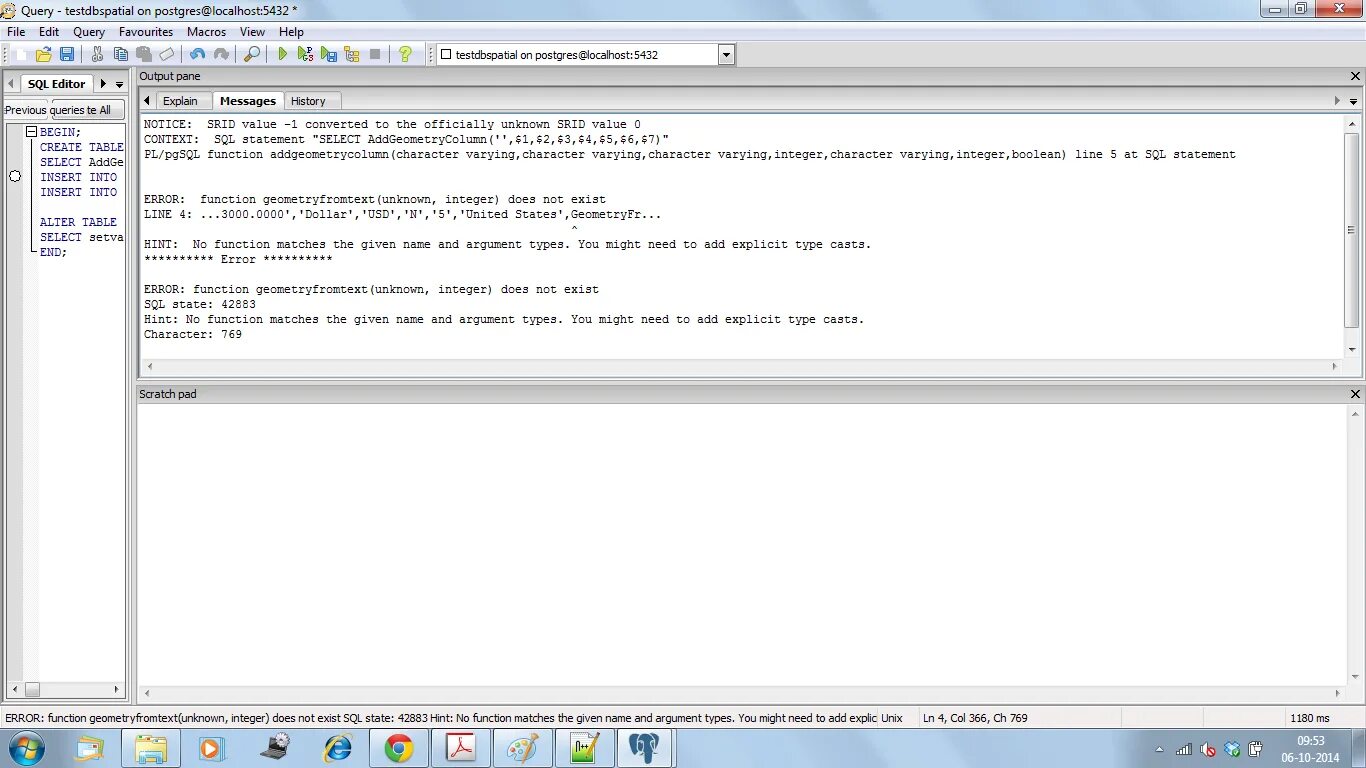Viewport: 1366px width, 768px height.
Task: Click the END; line in the editor
Action: 53,252
